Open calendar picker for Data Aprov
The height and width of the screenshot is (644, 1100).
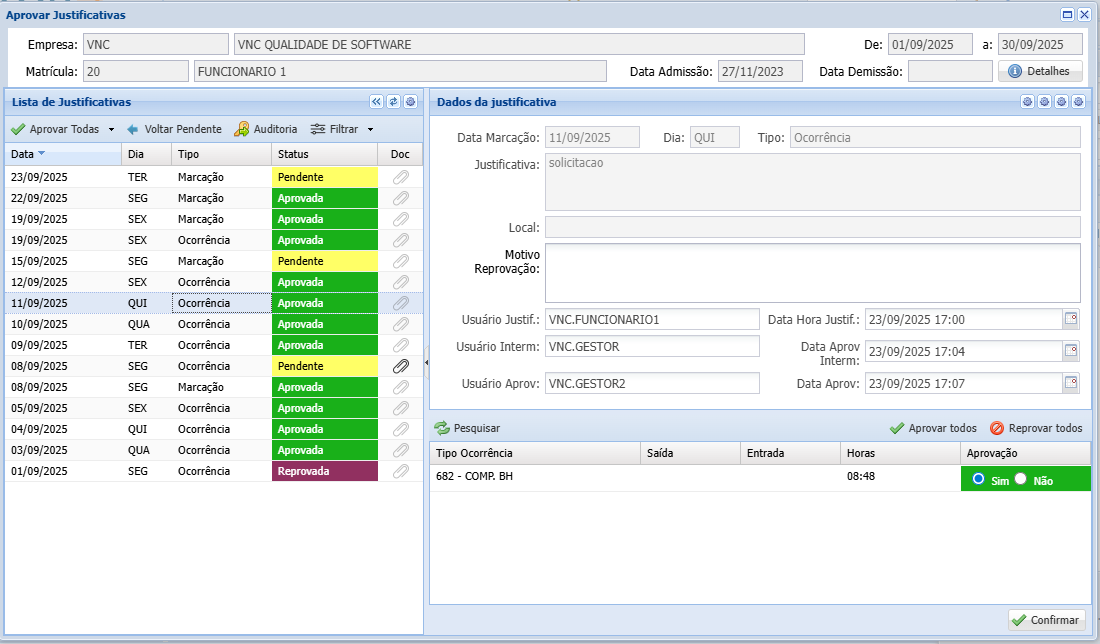point(1071,383)
